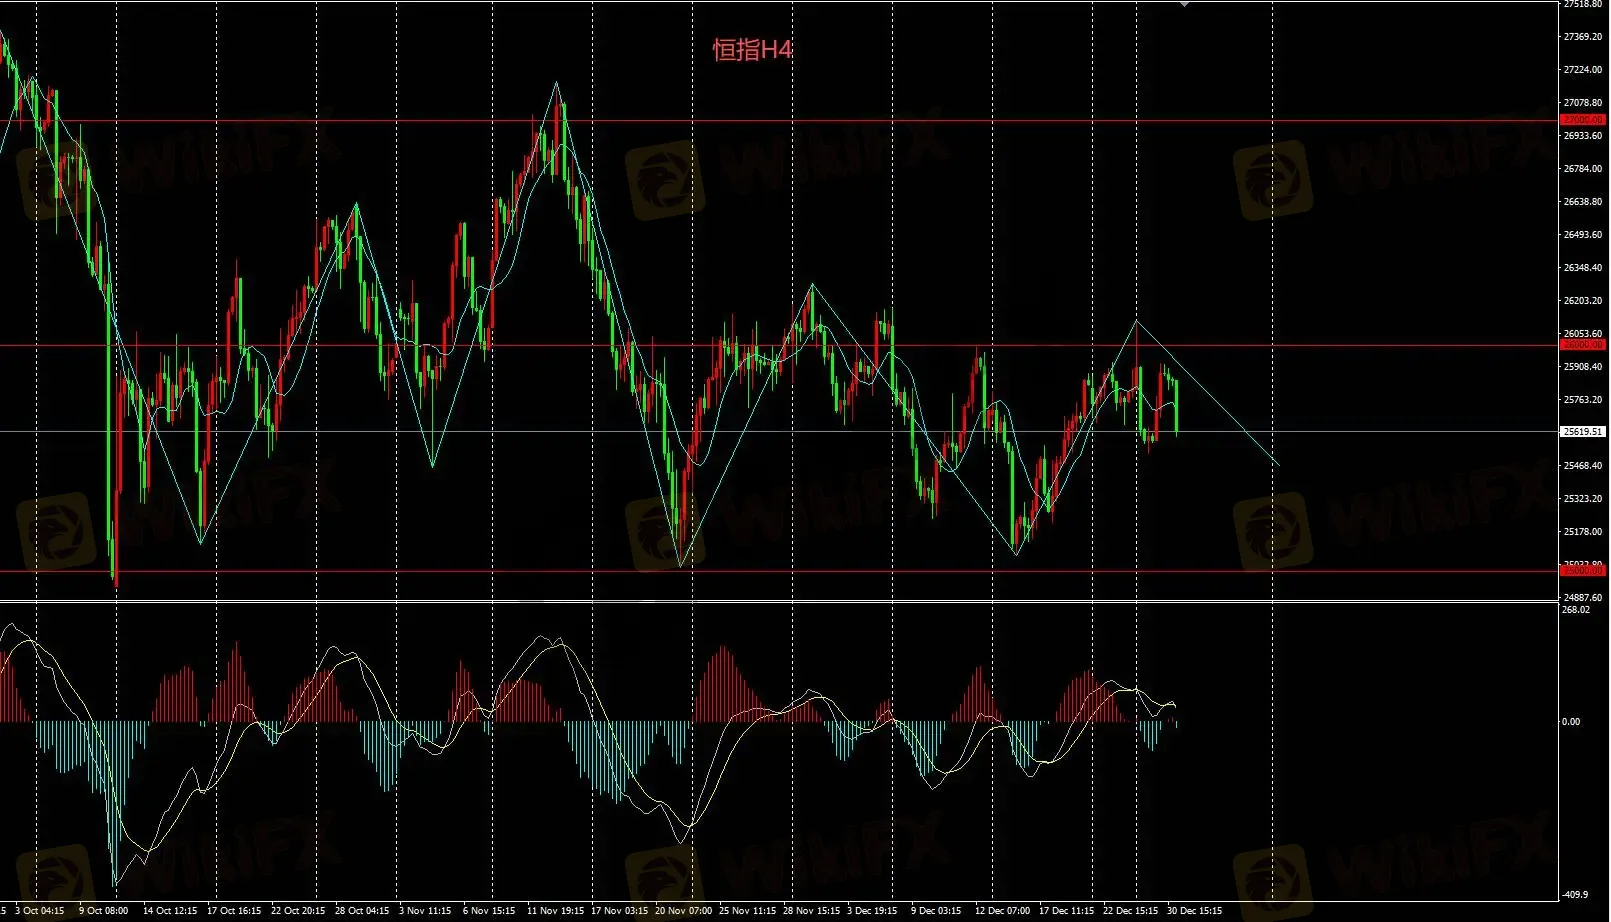
Task: Click the MACD 268.02 scale label
Action: (1575, 610)
